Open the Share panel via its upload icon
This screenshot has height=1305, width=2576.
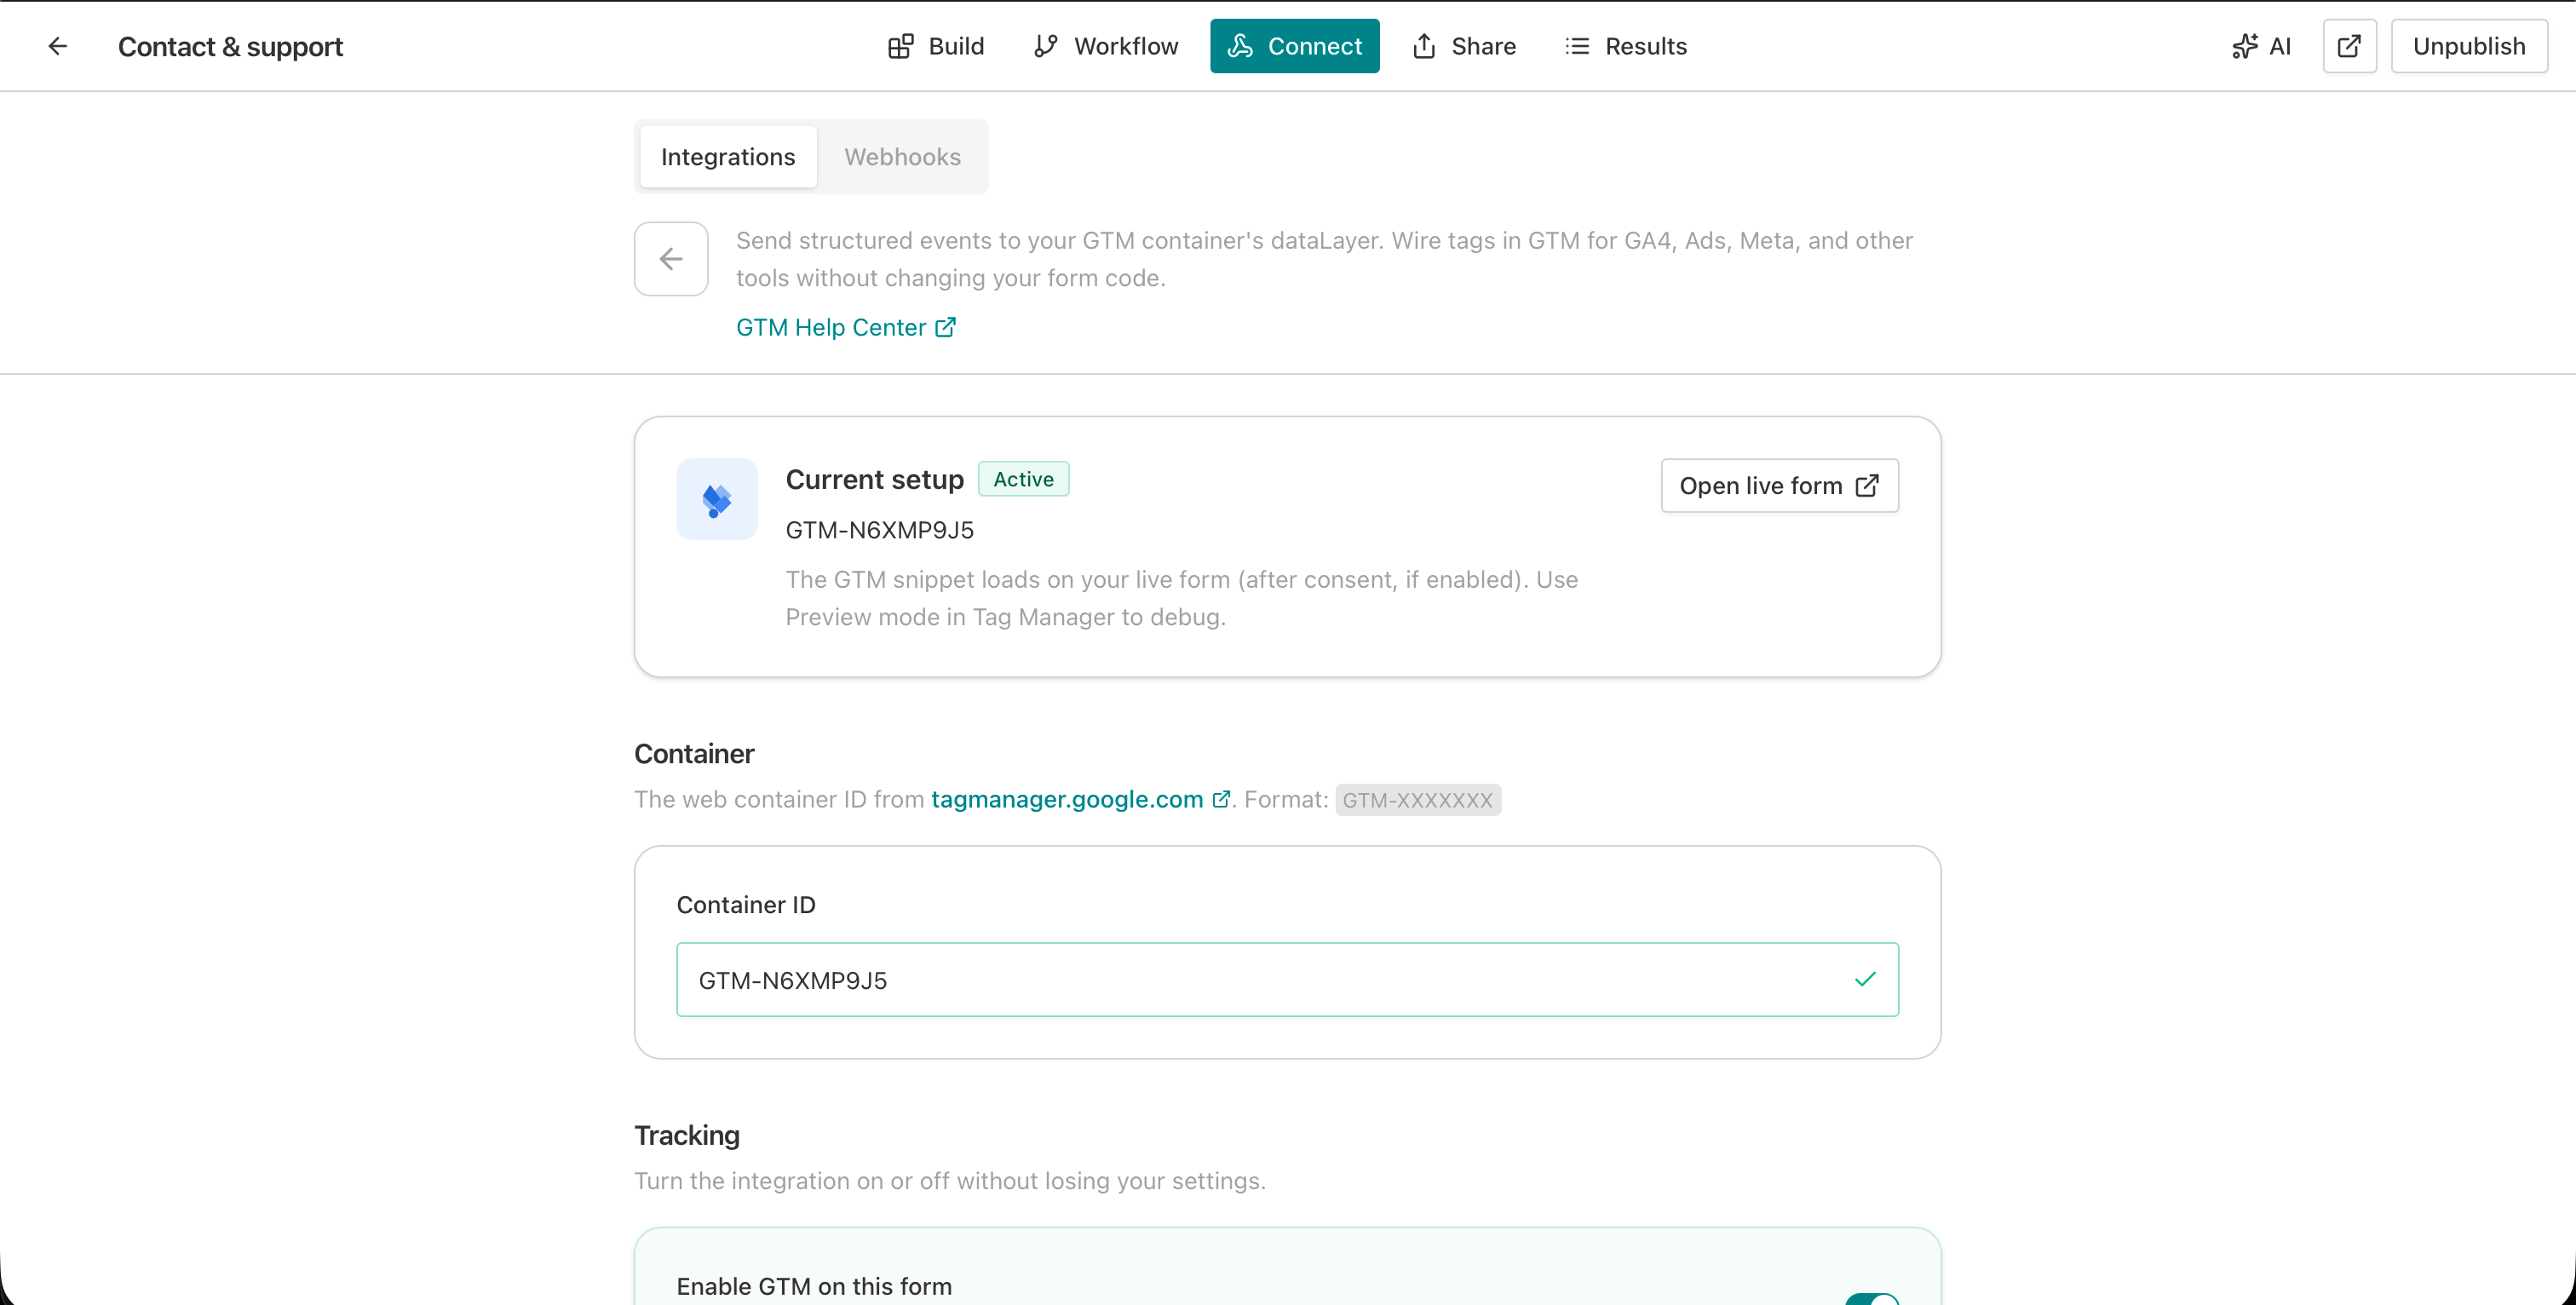1424,46
